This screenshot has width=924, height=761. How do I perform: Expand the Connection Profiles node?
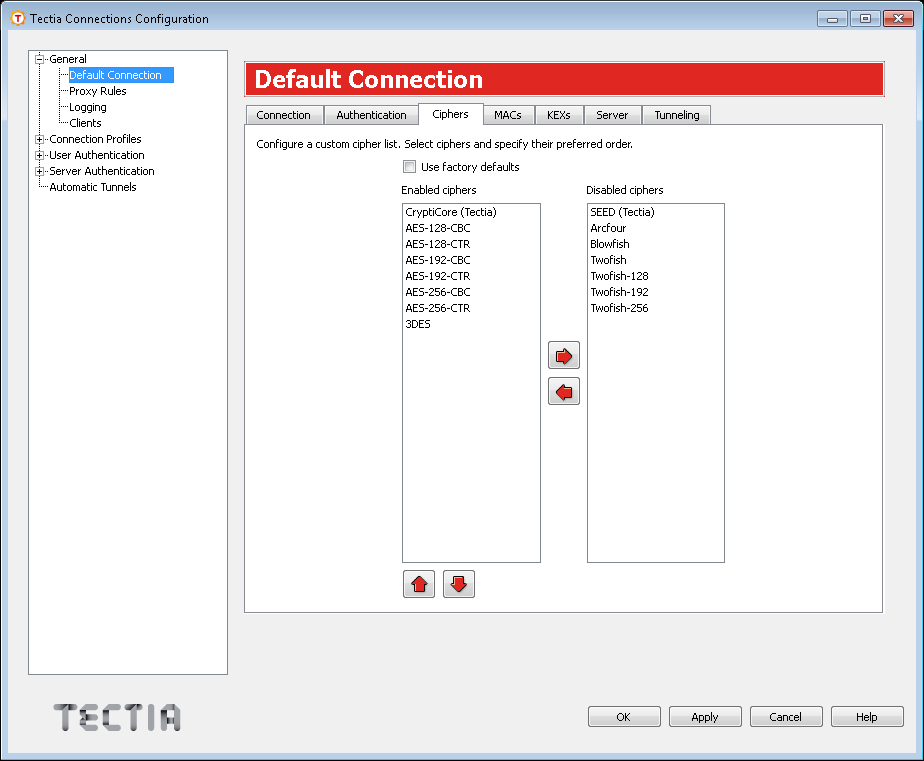[x=40, y=139]
